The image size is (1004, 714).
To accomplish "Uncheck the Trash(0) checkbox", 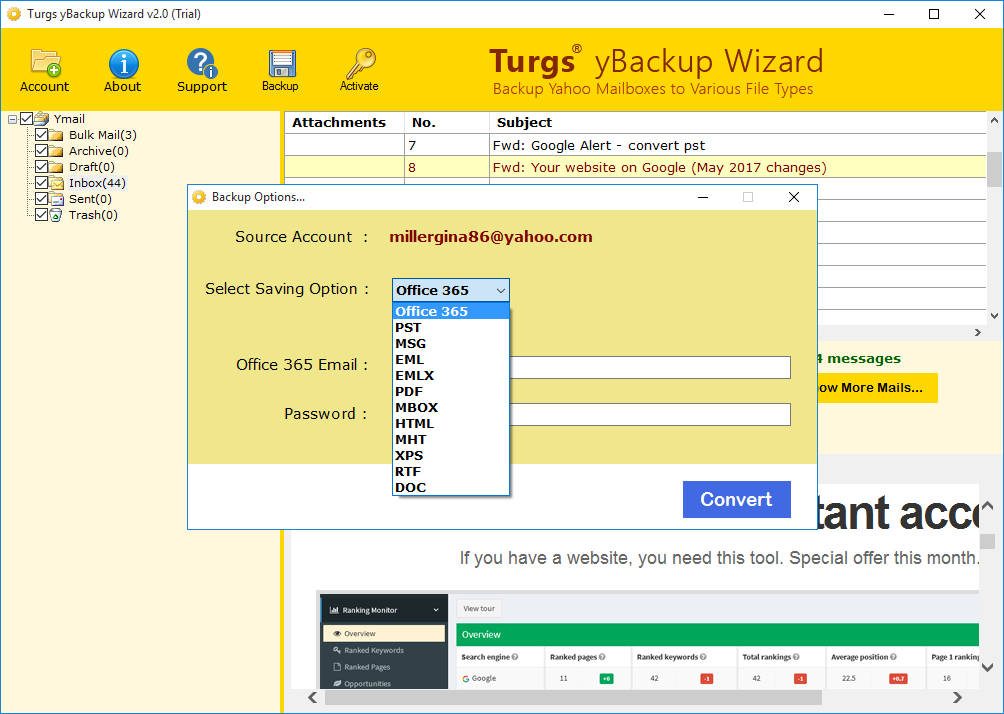I will tap(42, 215).
